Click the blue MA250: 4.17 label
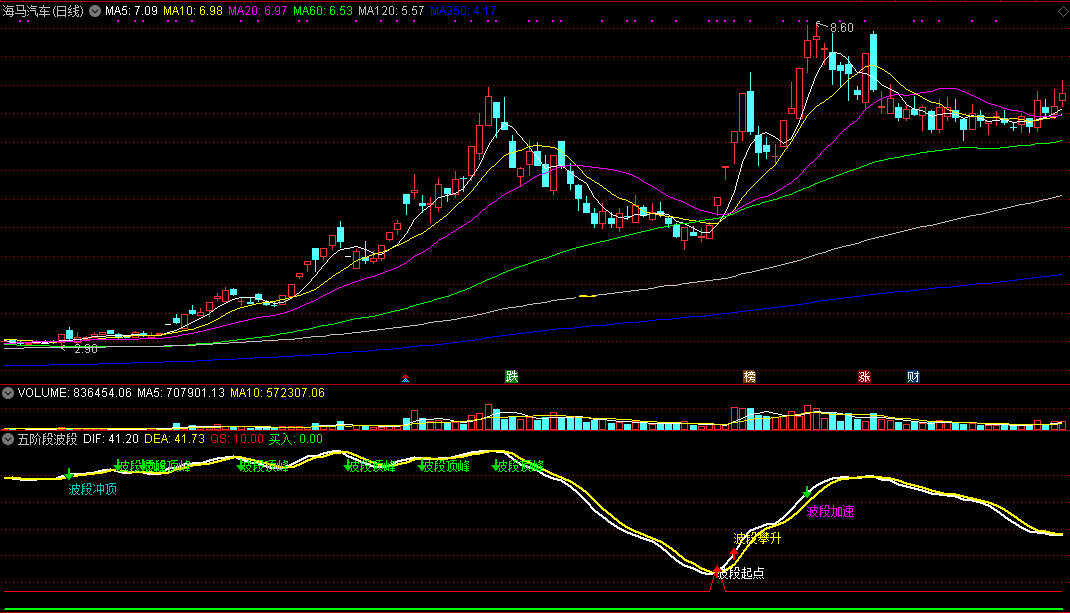 coord(463,11)
